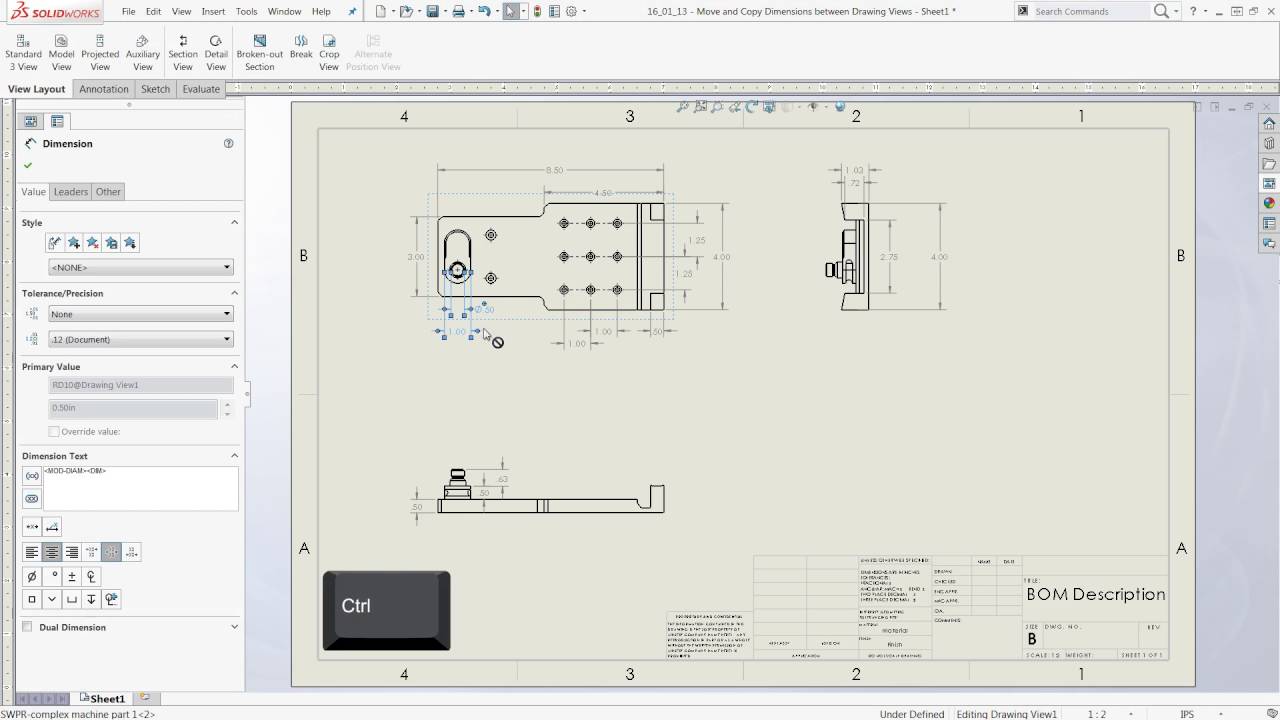The image size is (1280, 720).
Task: Switch to the Annotation tab
Action: coord(103,88)
